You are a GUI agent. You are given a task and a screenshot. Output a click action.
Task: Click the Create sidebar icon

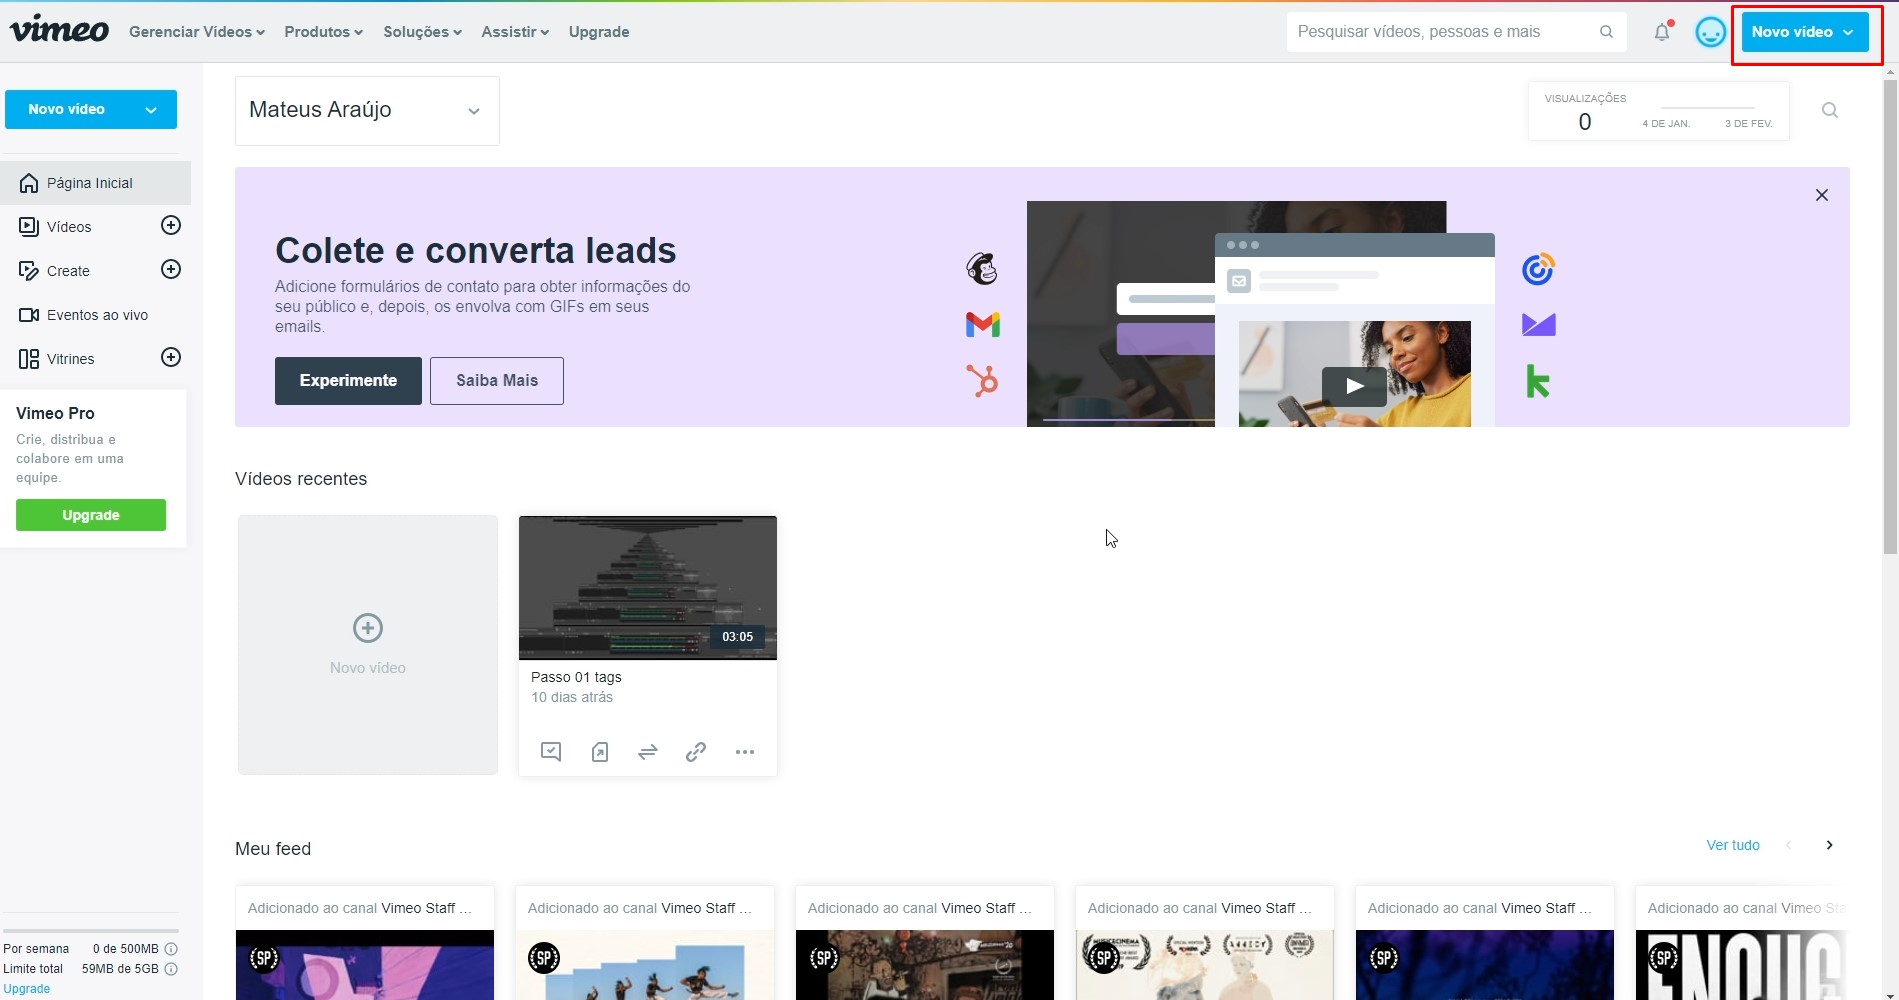(x=29, y=271)
